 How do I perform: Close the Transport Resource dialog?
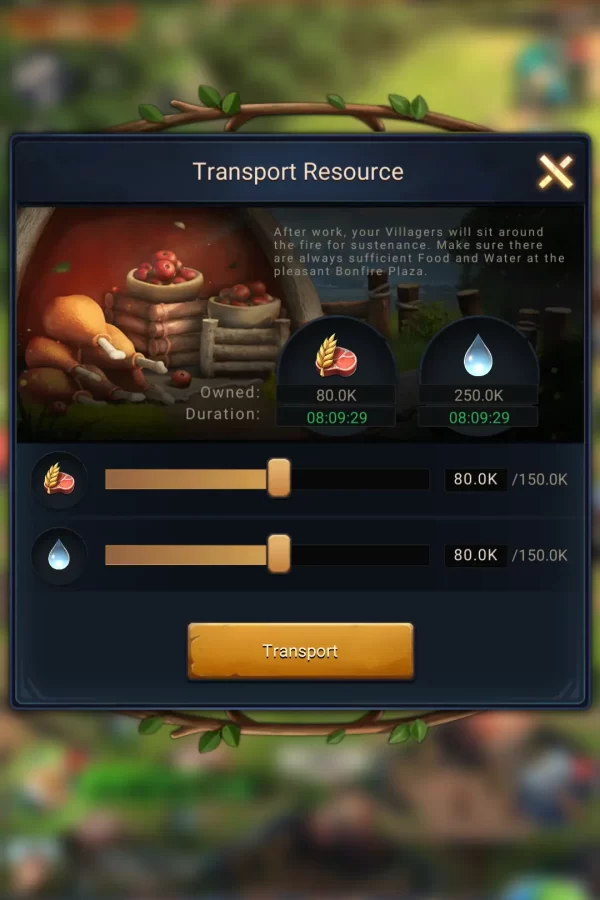pyautogui.click(x=555, y=171)
